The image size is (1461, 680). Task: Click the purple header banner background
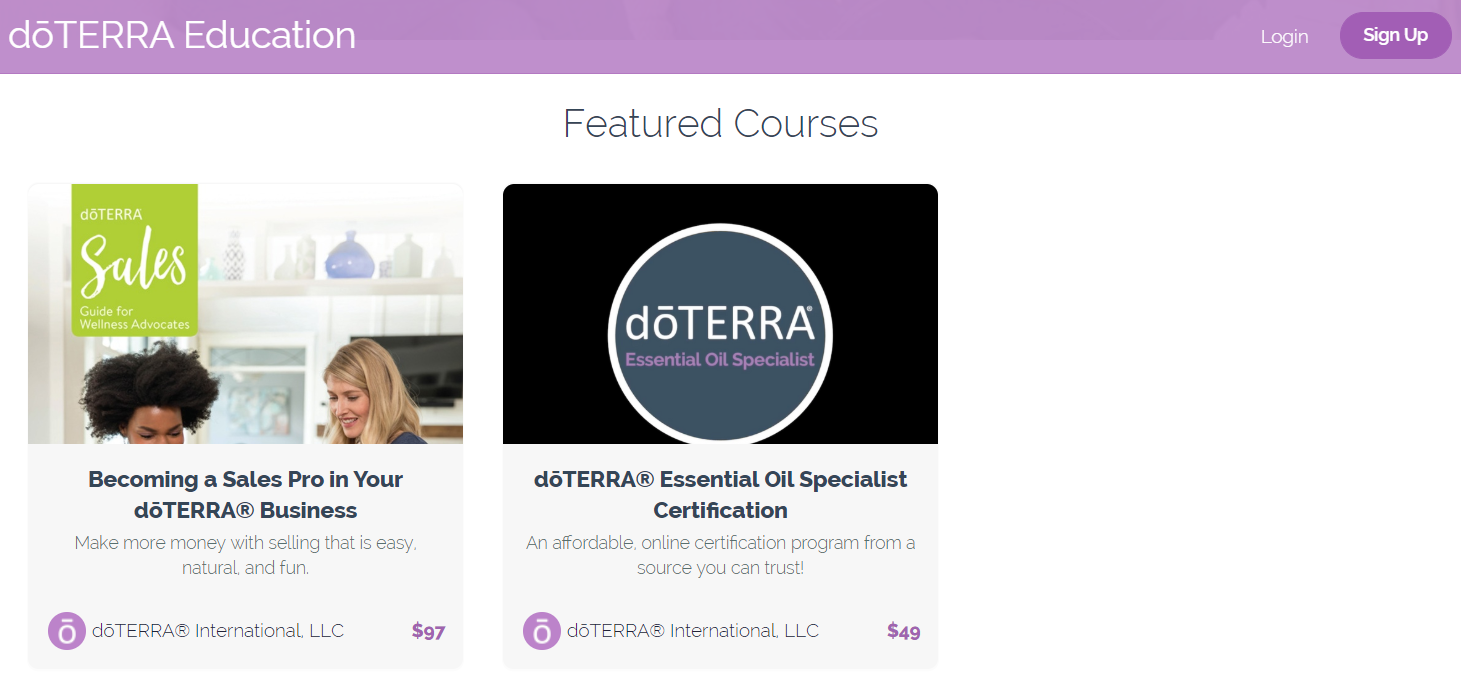click(800, 36)
